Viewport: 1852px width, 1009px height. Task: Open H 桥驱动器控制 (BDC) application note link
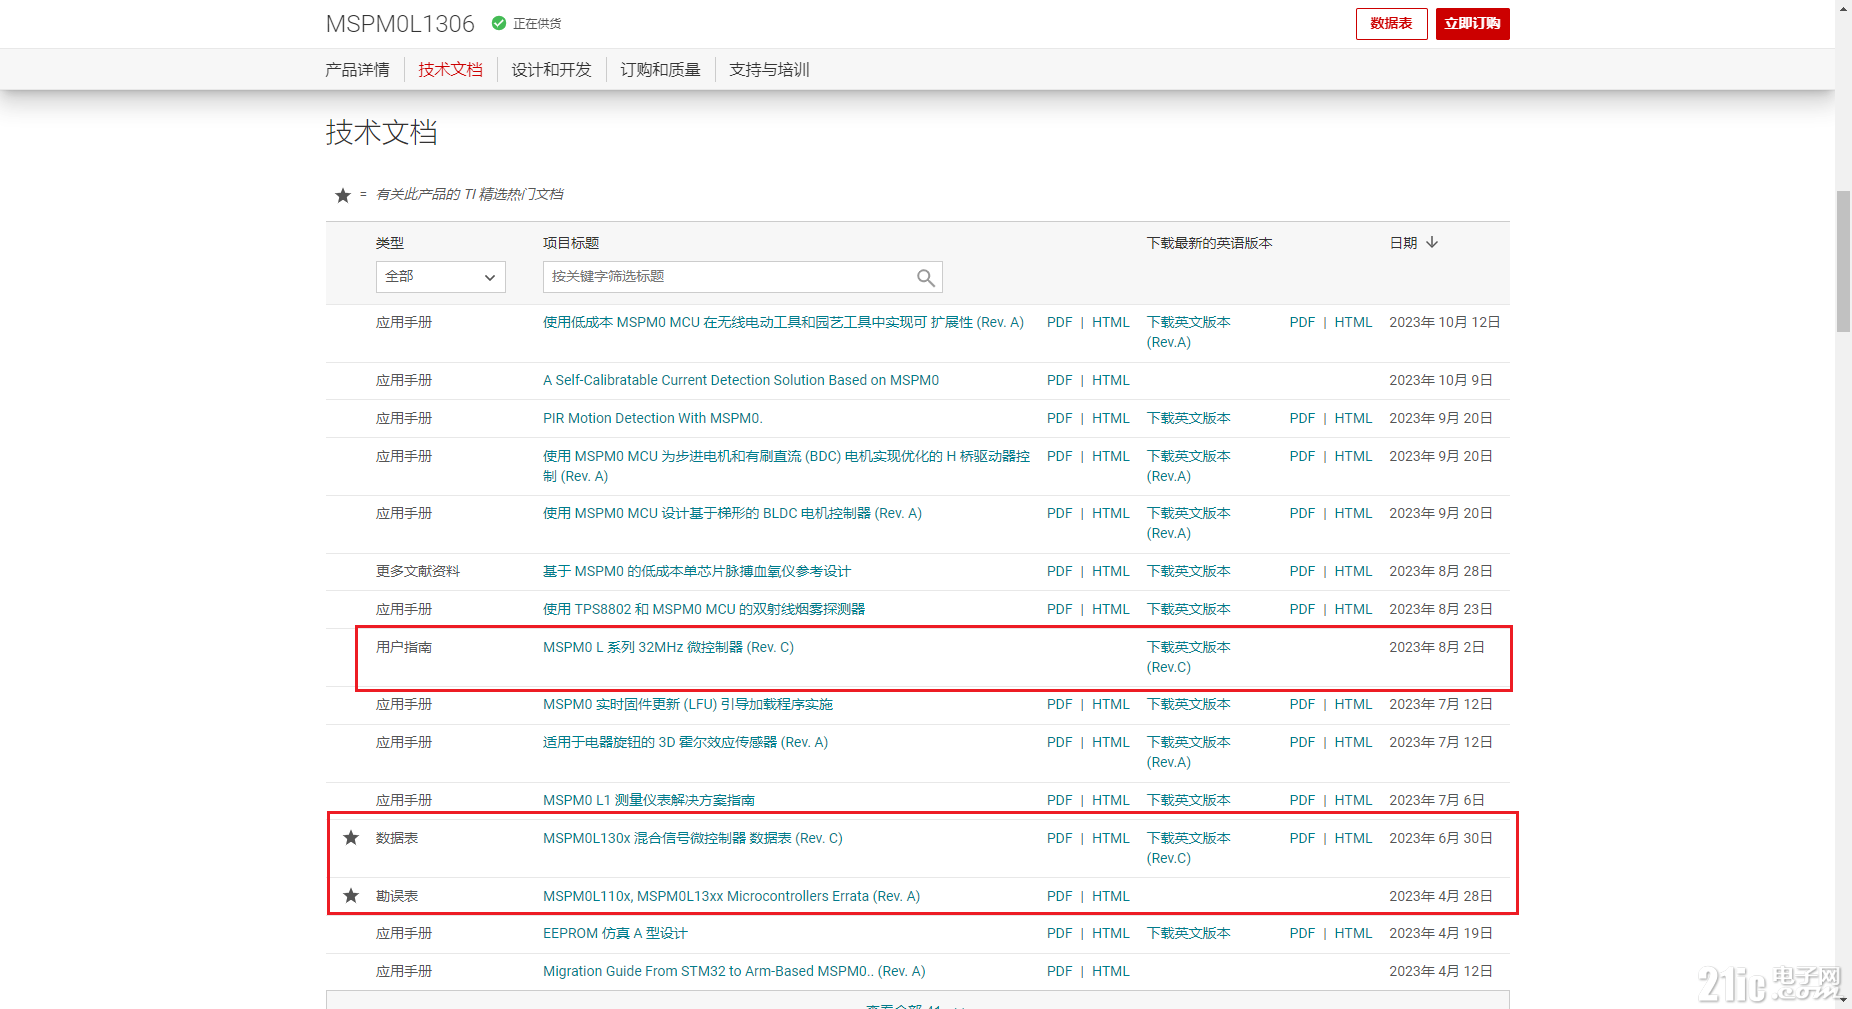pyautogui.click(x=786, y=466)
